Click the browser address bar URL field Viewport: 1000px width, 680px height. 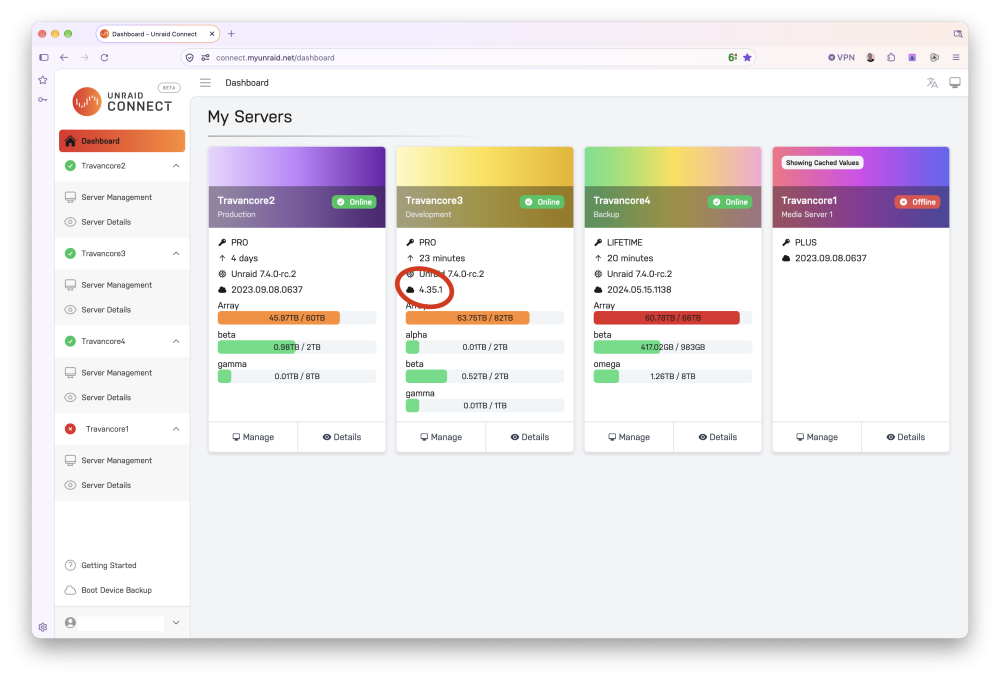469,57
